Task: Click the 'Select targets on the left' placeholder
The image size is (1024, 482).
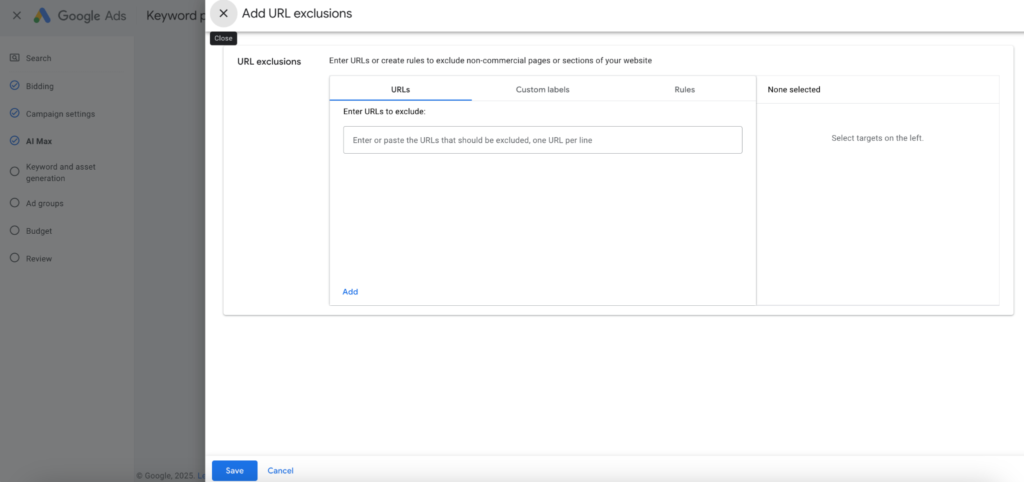Action: 877,138
